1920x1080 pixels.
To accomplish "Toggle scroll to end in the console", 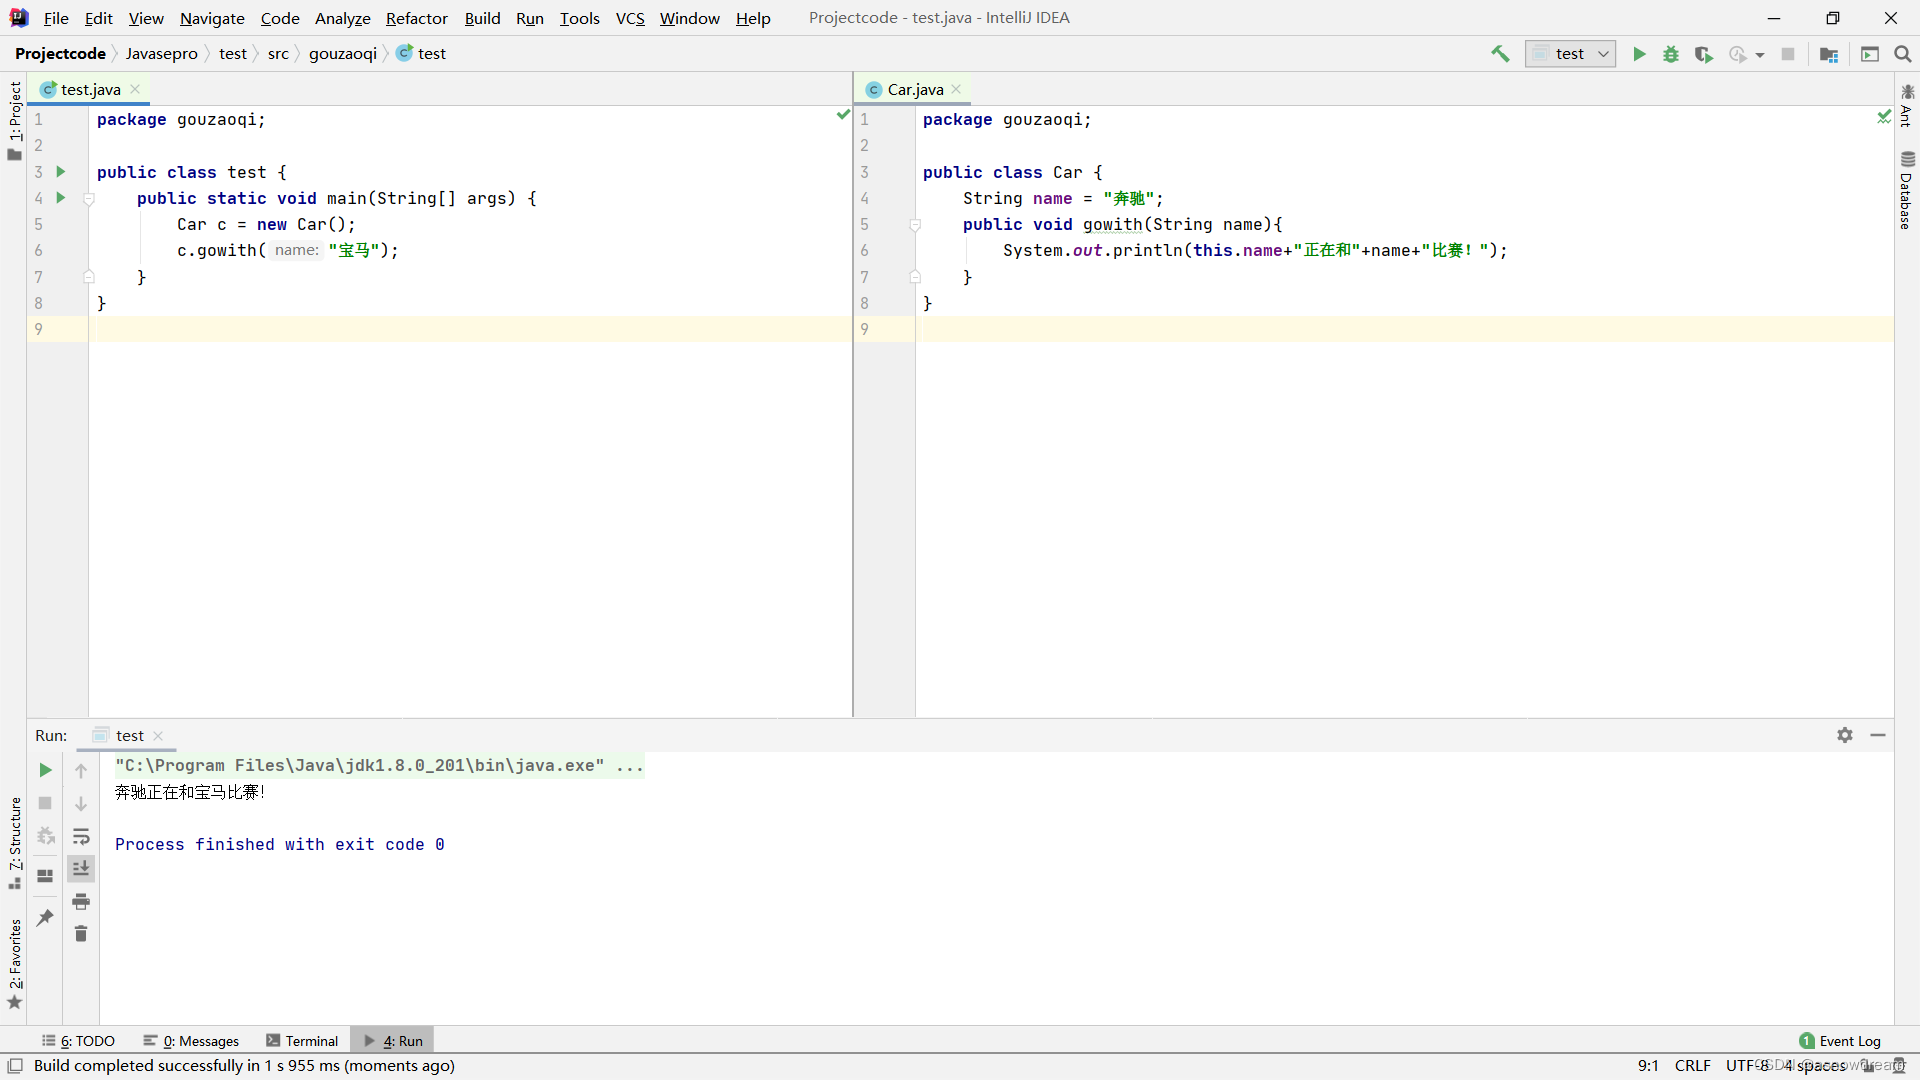I will tap(81, 868).
